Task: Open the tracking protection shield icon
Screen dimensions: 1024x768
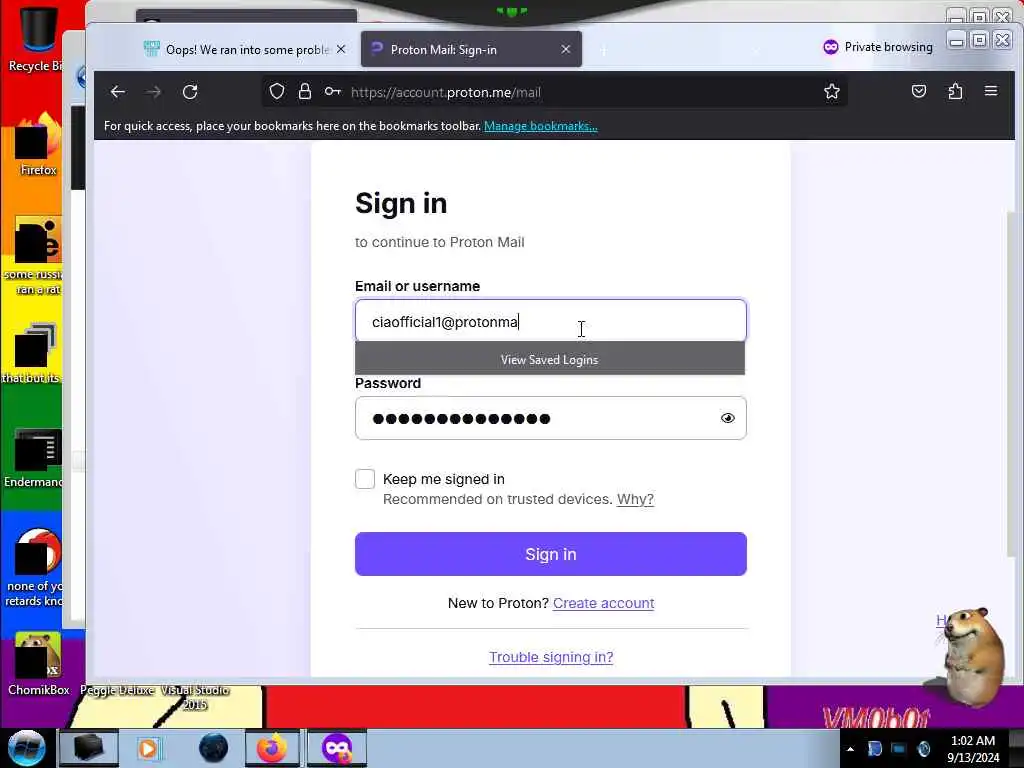Action: pyautogui.click(x=277, y=91)
